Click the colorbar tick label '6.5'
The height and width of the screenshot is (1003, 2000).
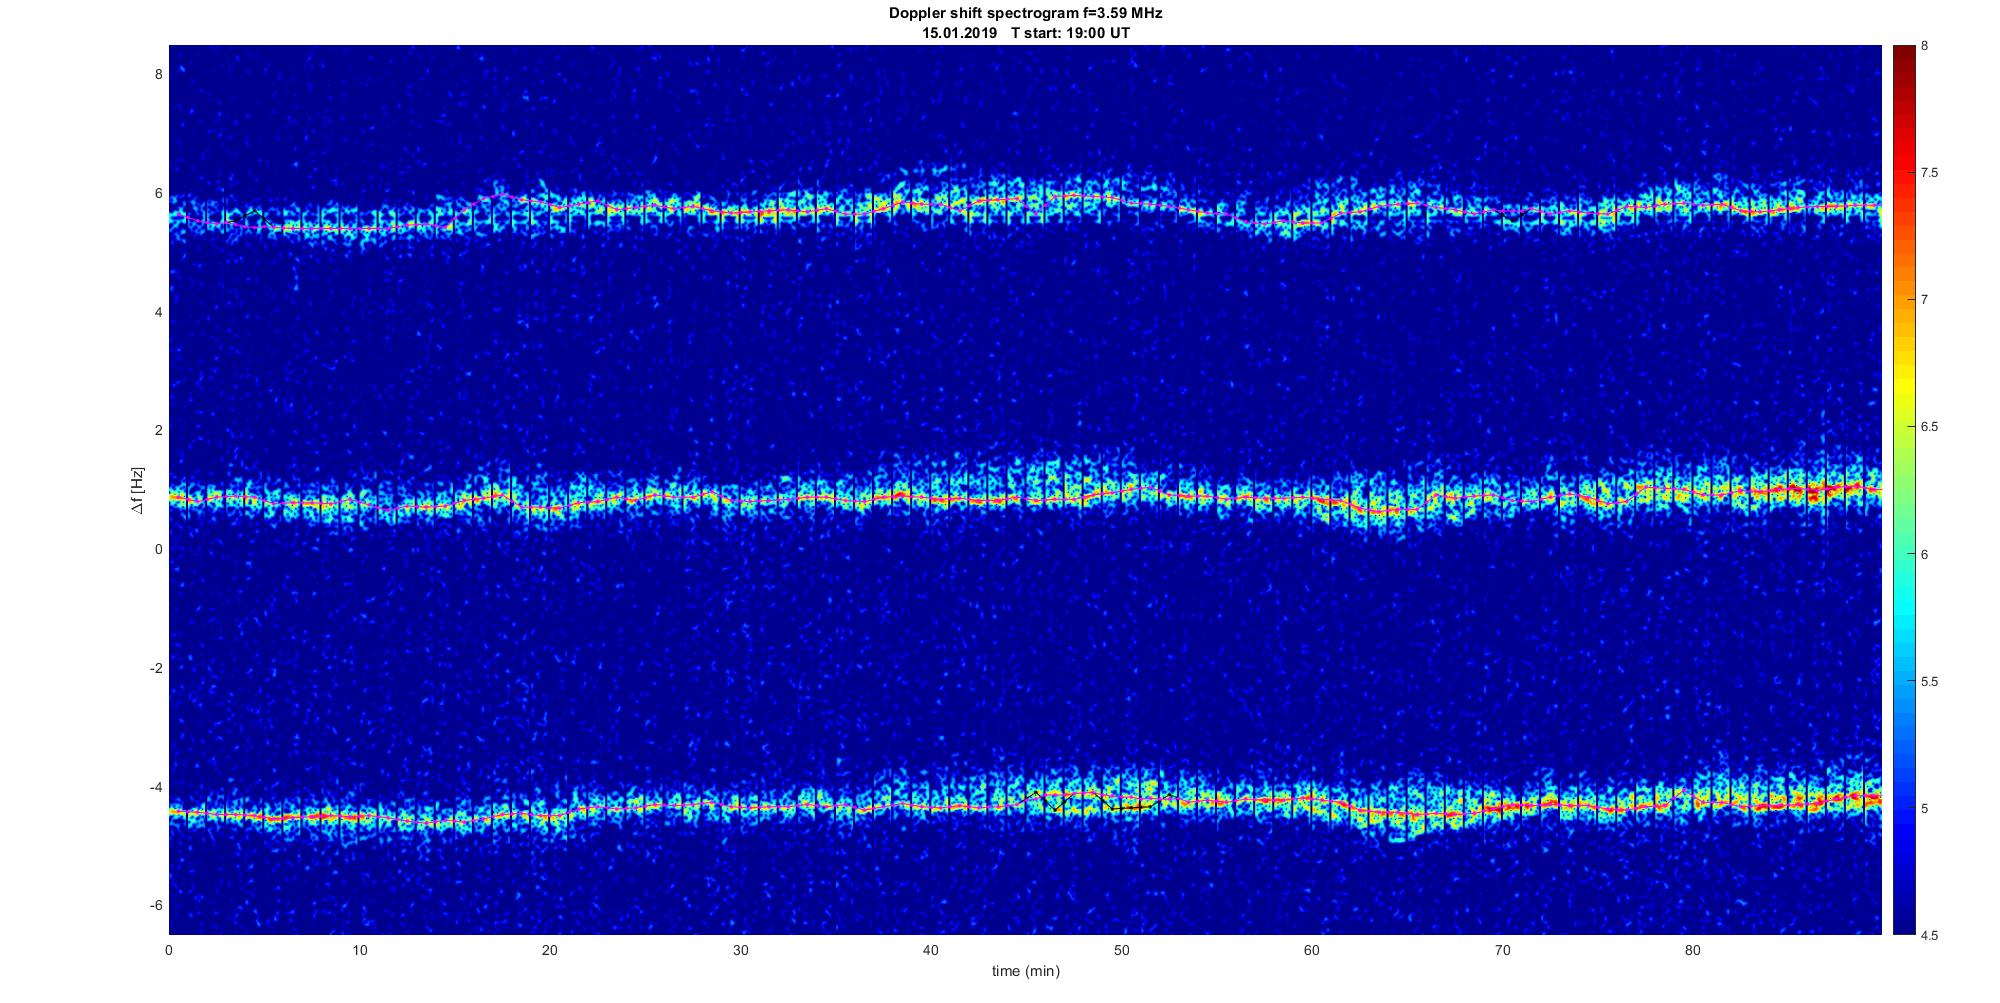click(1930, 427)
